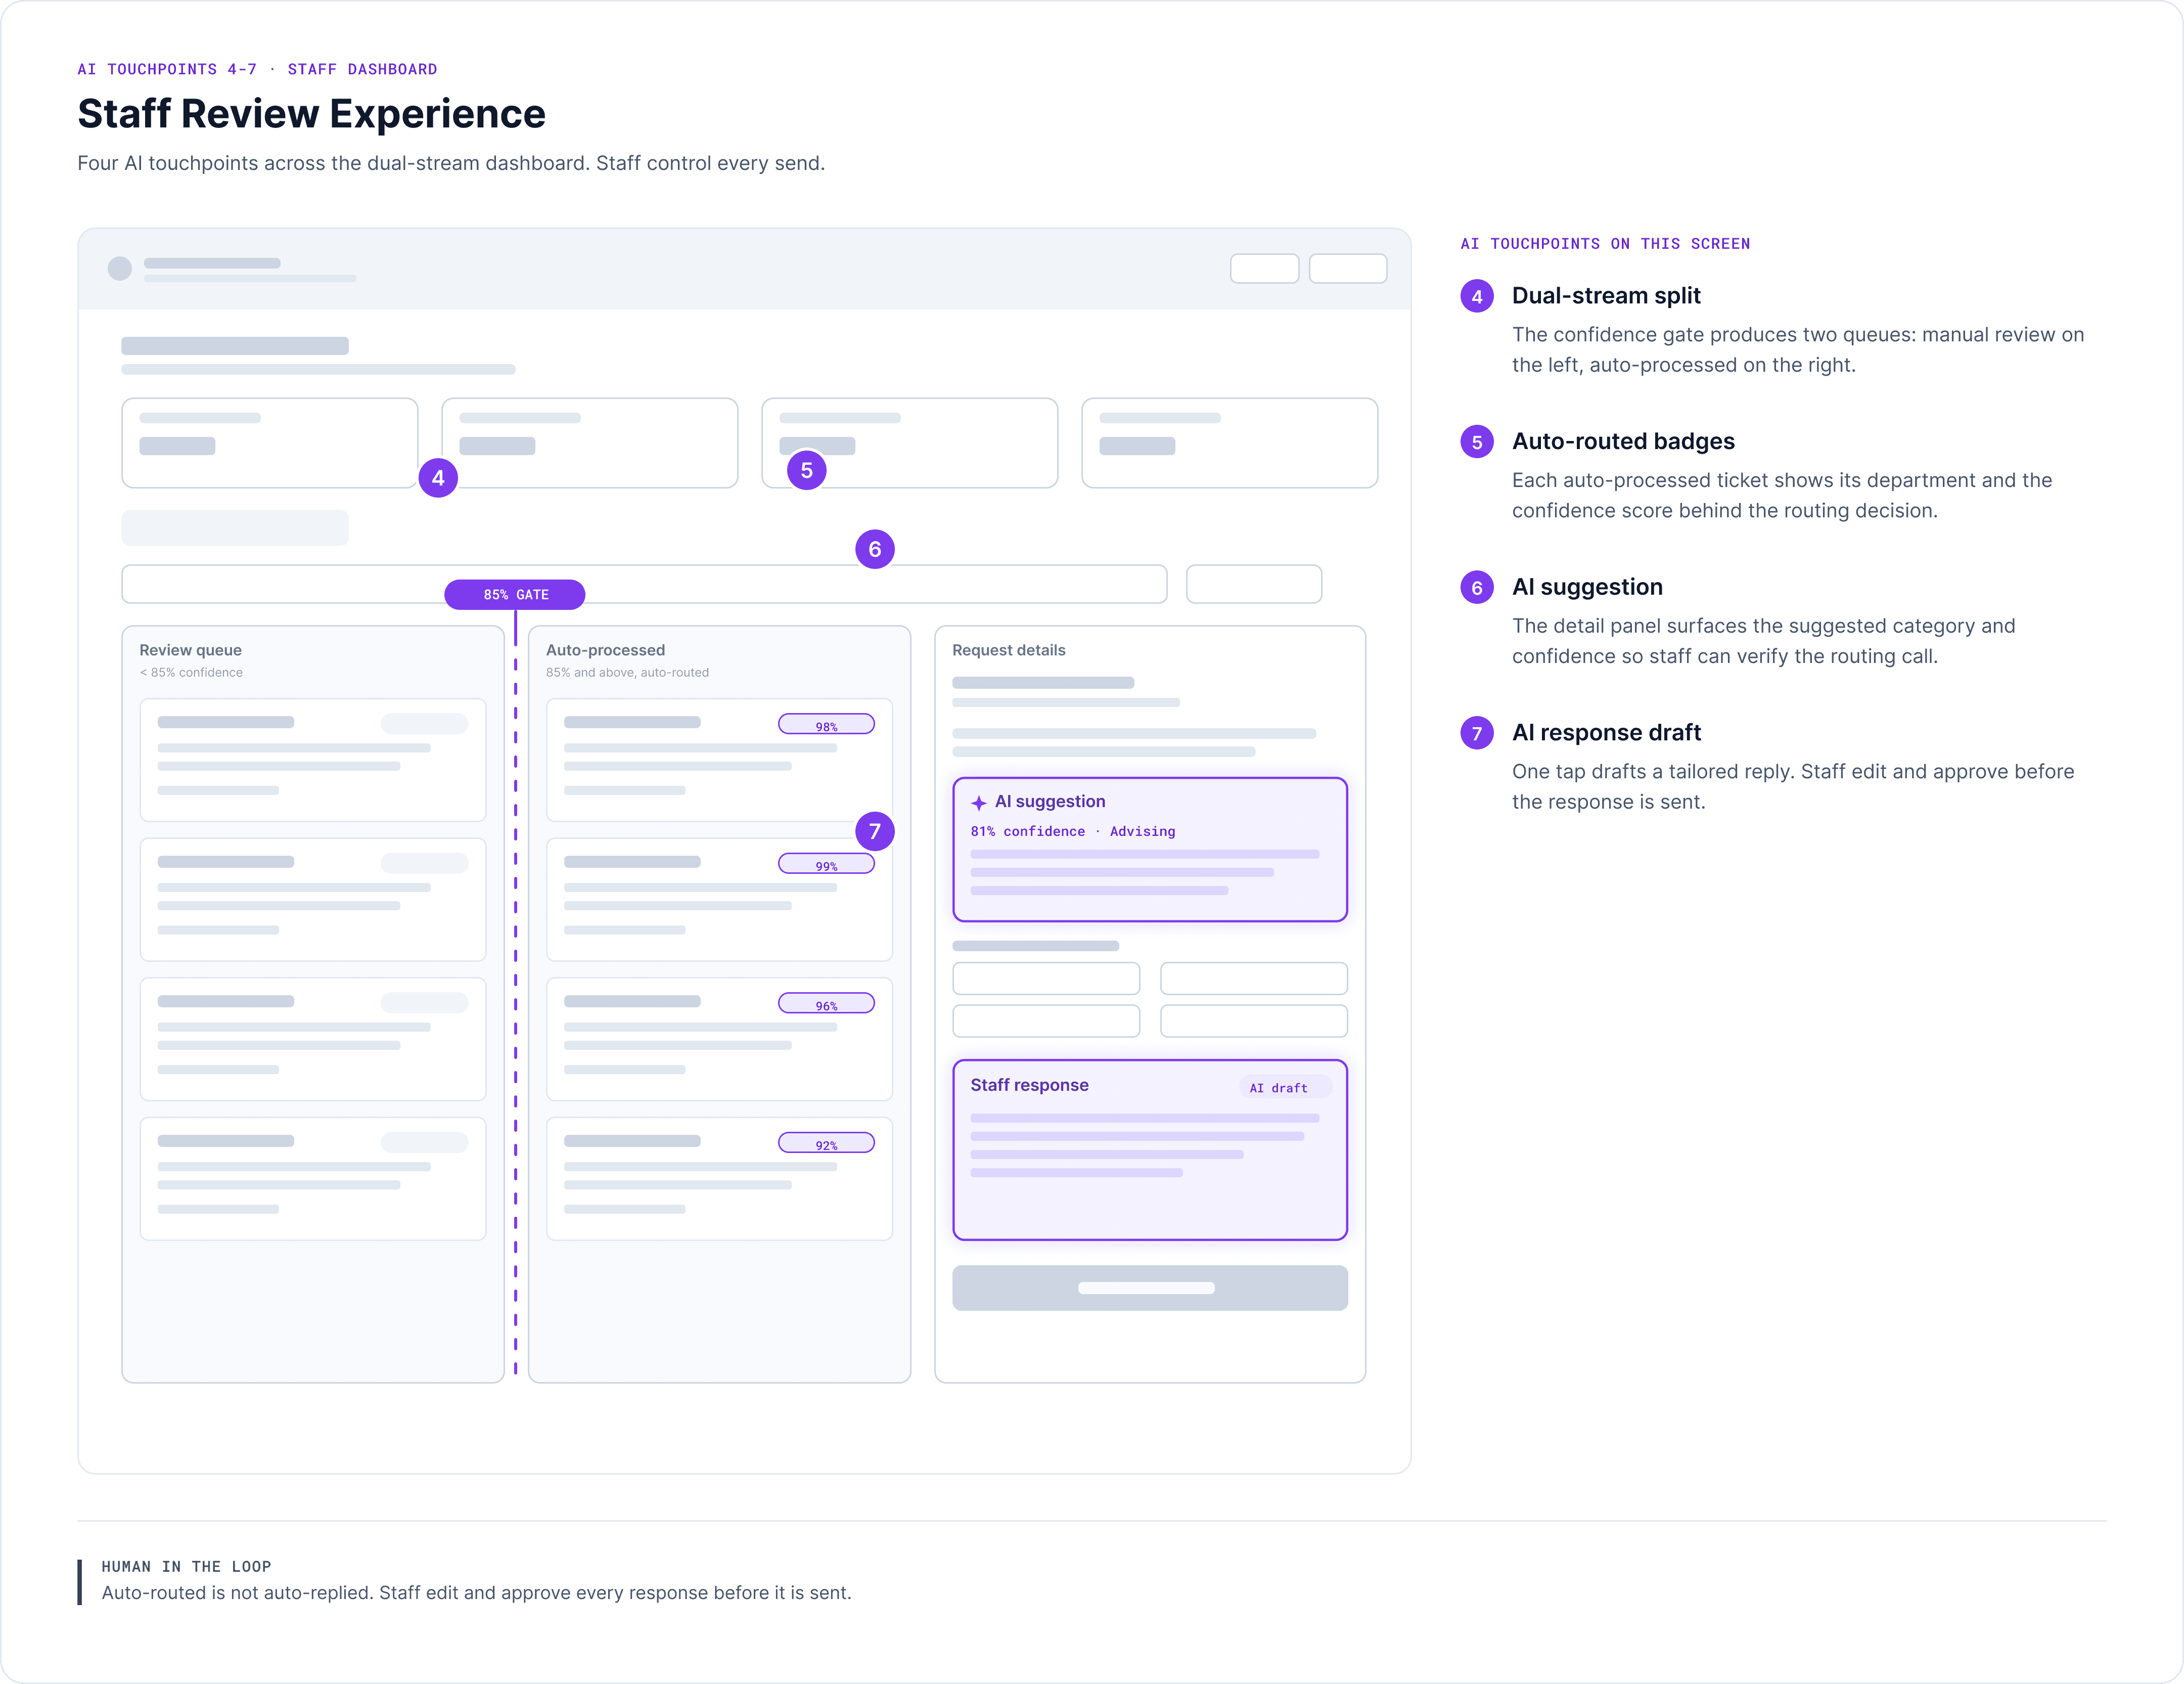Click the small filter box beside search
2184x1684 pixels.
1254,584
